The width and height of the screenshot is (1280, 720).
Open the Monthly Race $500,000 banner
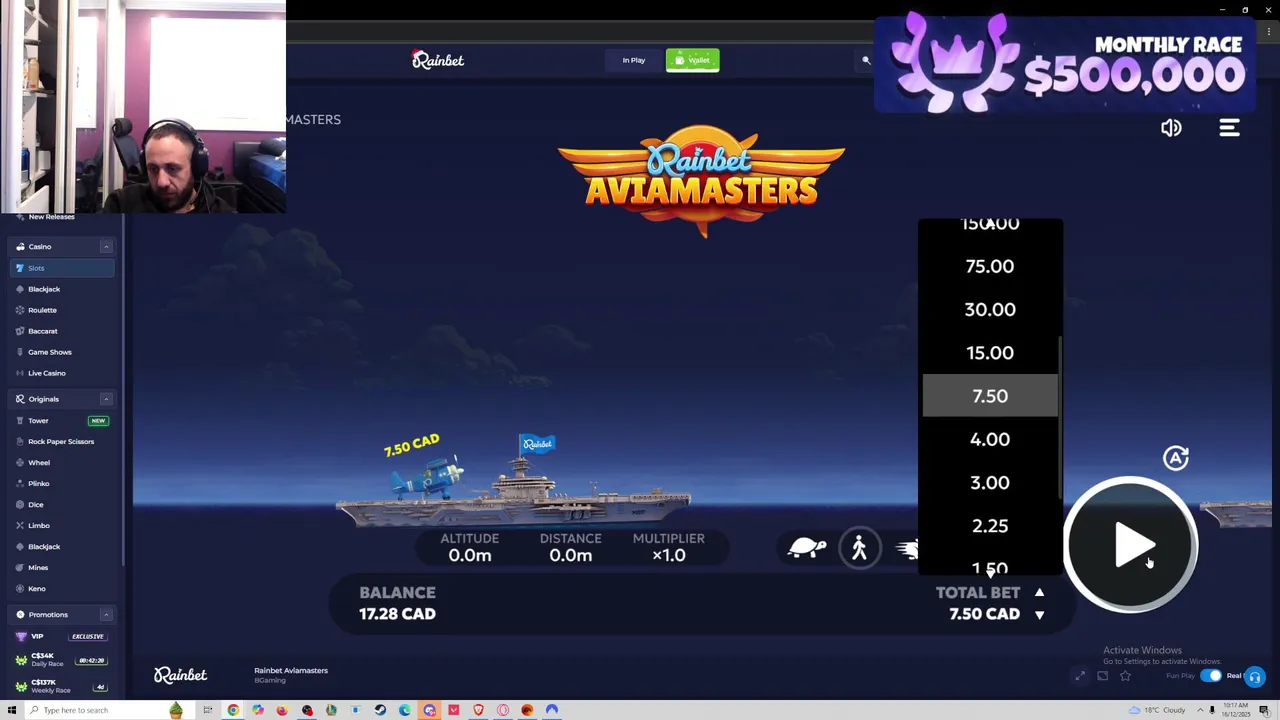(1065, 63)
